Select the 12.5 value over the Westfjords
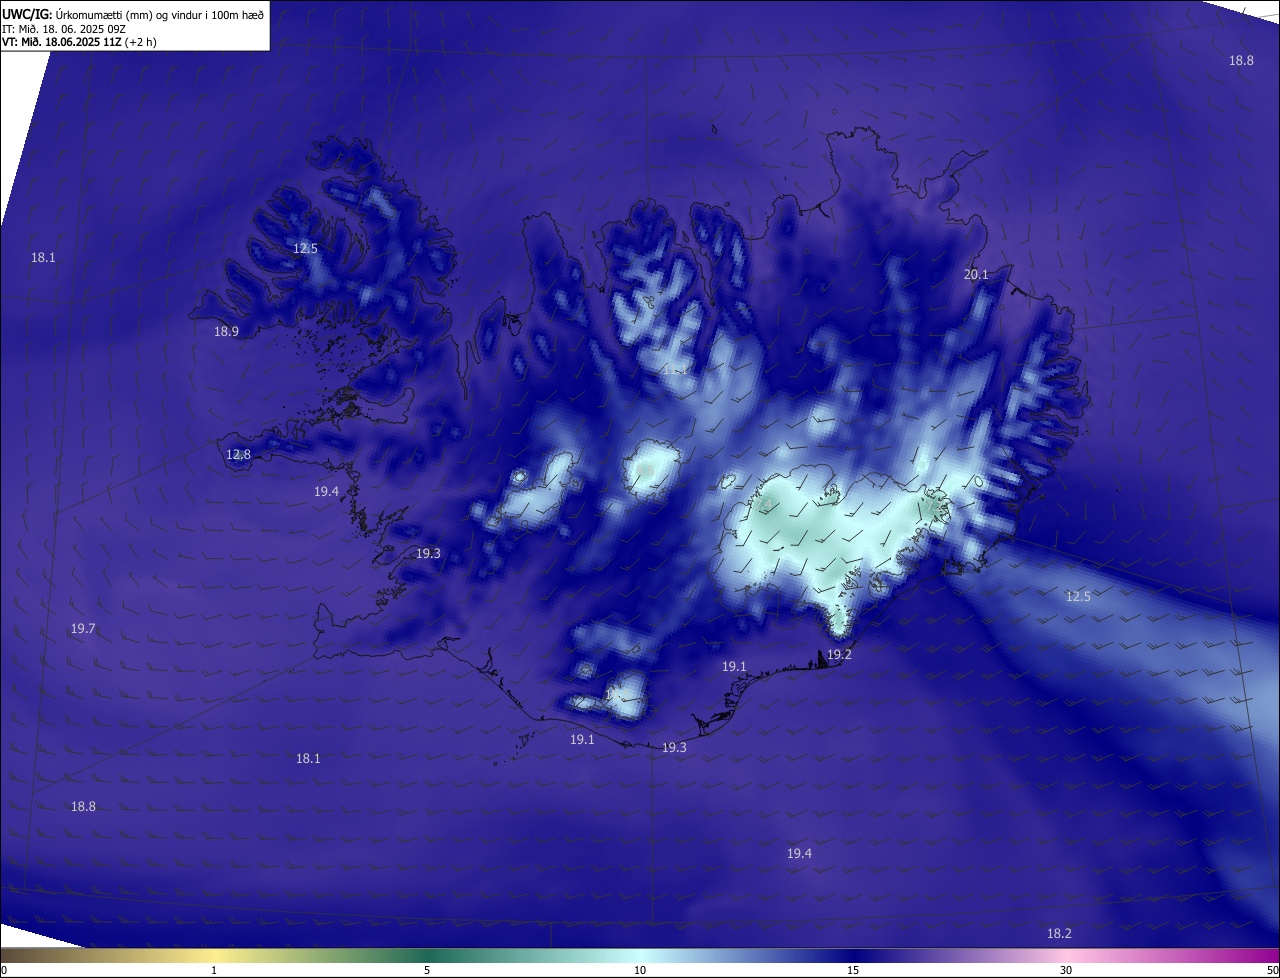The image size is (1280, 978). [x=305, y=249]
